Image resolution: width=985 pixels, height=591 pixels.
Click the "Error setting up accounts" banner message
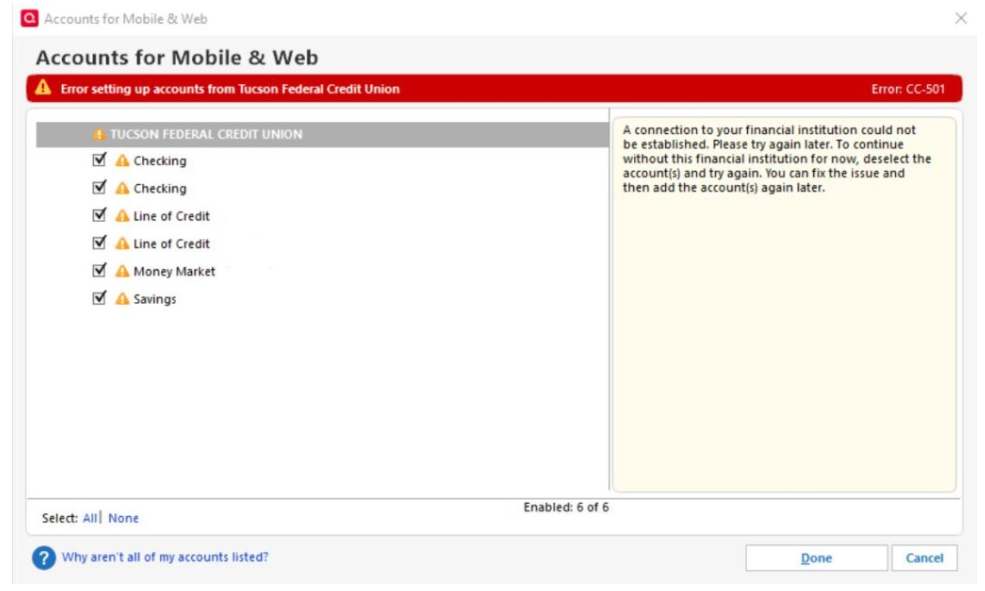[230, 89]
